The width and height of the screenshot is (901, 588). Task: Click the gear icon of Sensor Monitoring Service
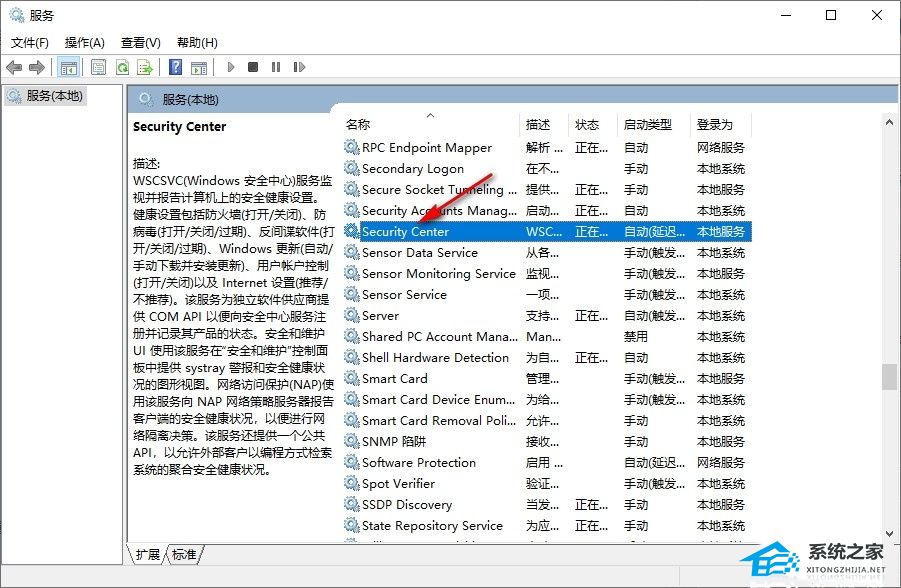[352, 273]
